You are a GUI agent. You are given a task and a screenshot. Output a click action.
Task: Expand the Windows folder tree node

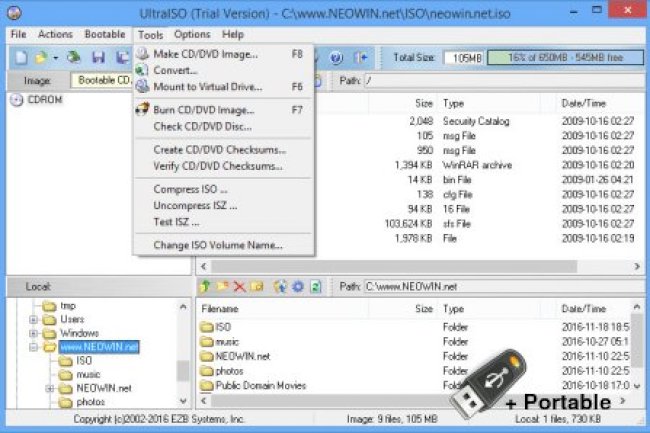click(x=34, y=333)
